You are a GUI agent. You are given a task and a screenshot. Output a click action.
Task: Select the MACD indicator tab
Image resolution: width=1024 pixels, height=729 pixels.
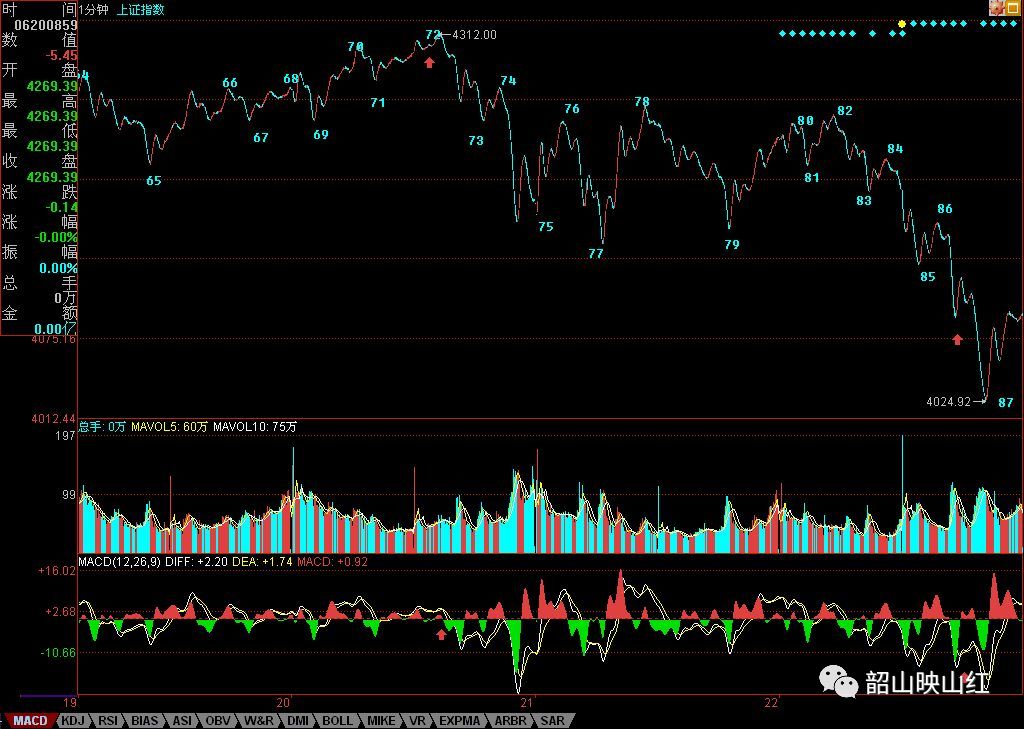(30, 721)
